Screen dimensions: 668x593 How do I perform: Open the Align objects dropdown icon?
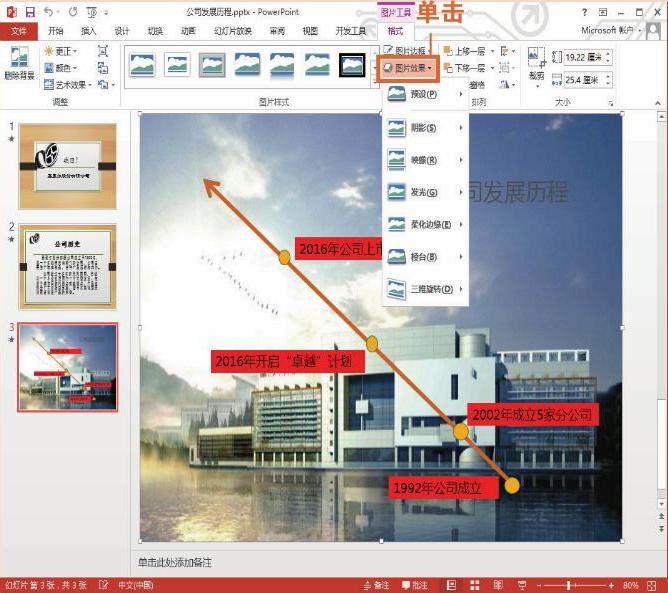click(x=507, y=52)
